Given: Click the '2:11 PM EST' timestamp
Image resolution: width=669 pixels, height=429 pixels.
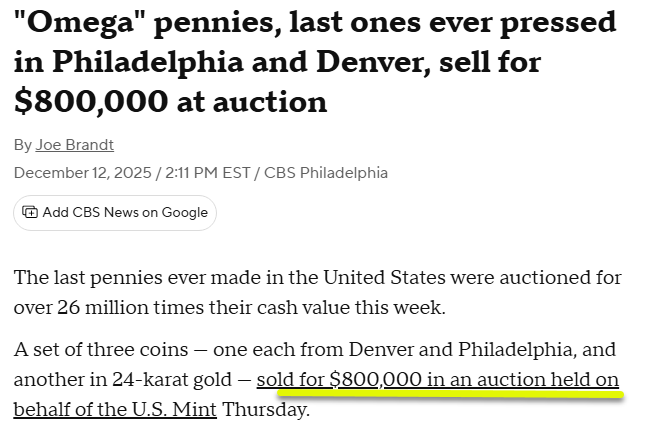Looking at the screenshot, I should (x=207, y=173).
